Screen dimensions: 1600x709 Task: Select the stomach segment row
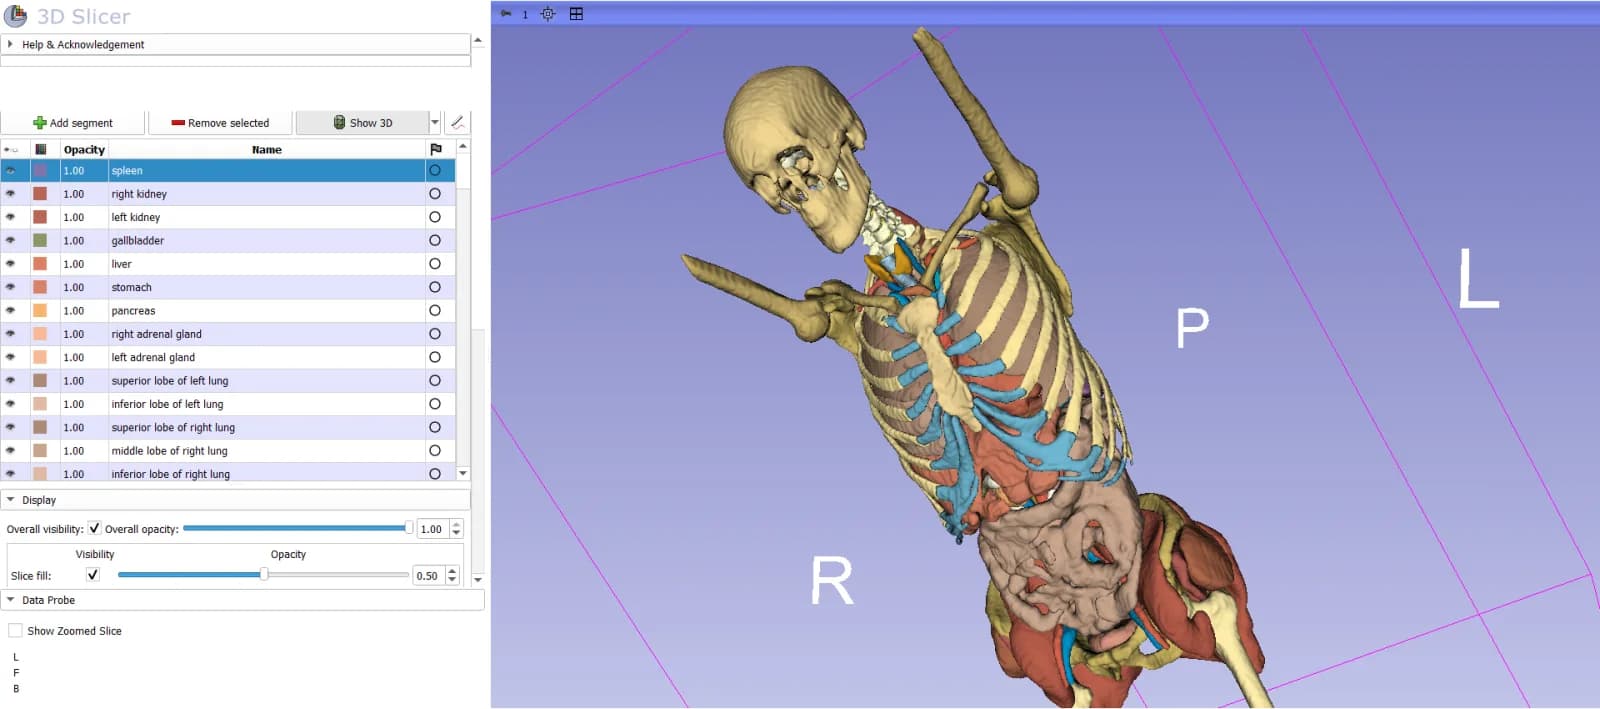point(228,287)
